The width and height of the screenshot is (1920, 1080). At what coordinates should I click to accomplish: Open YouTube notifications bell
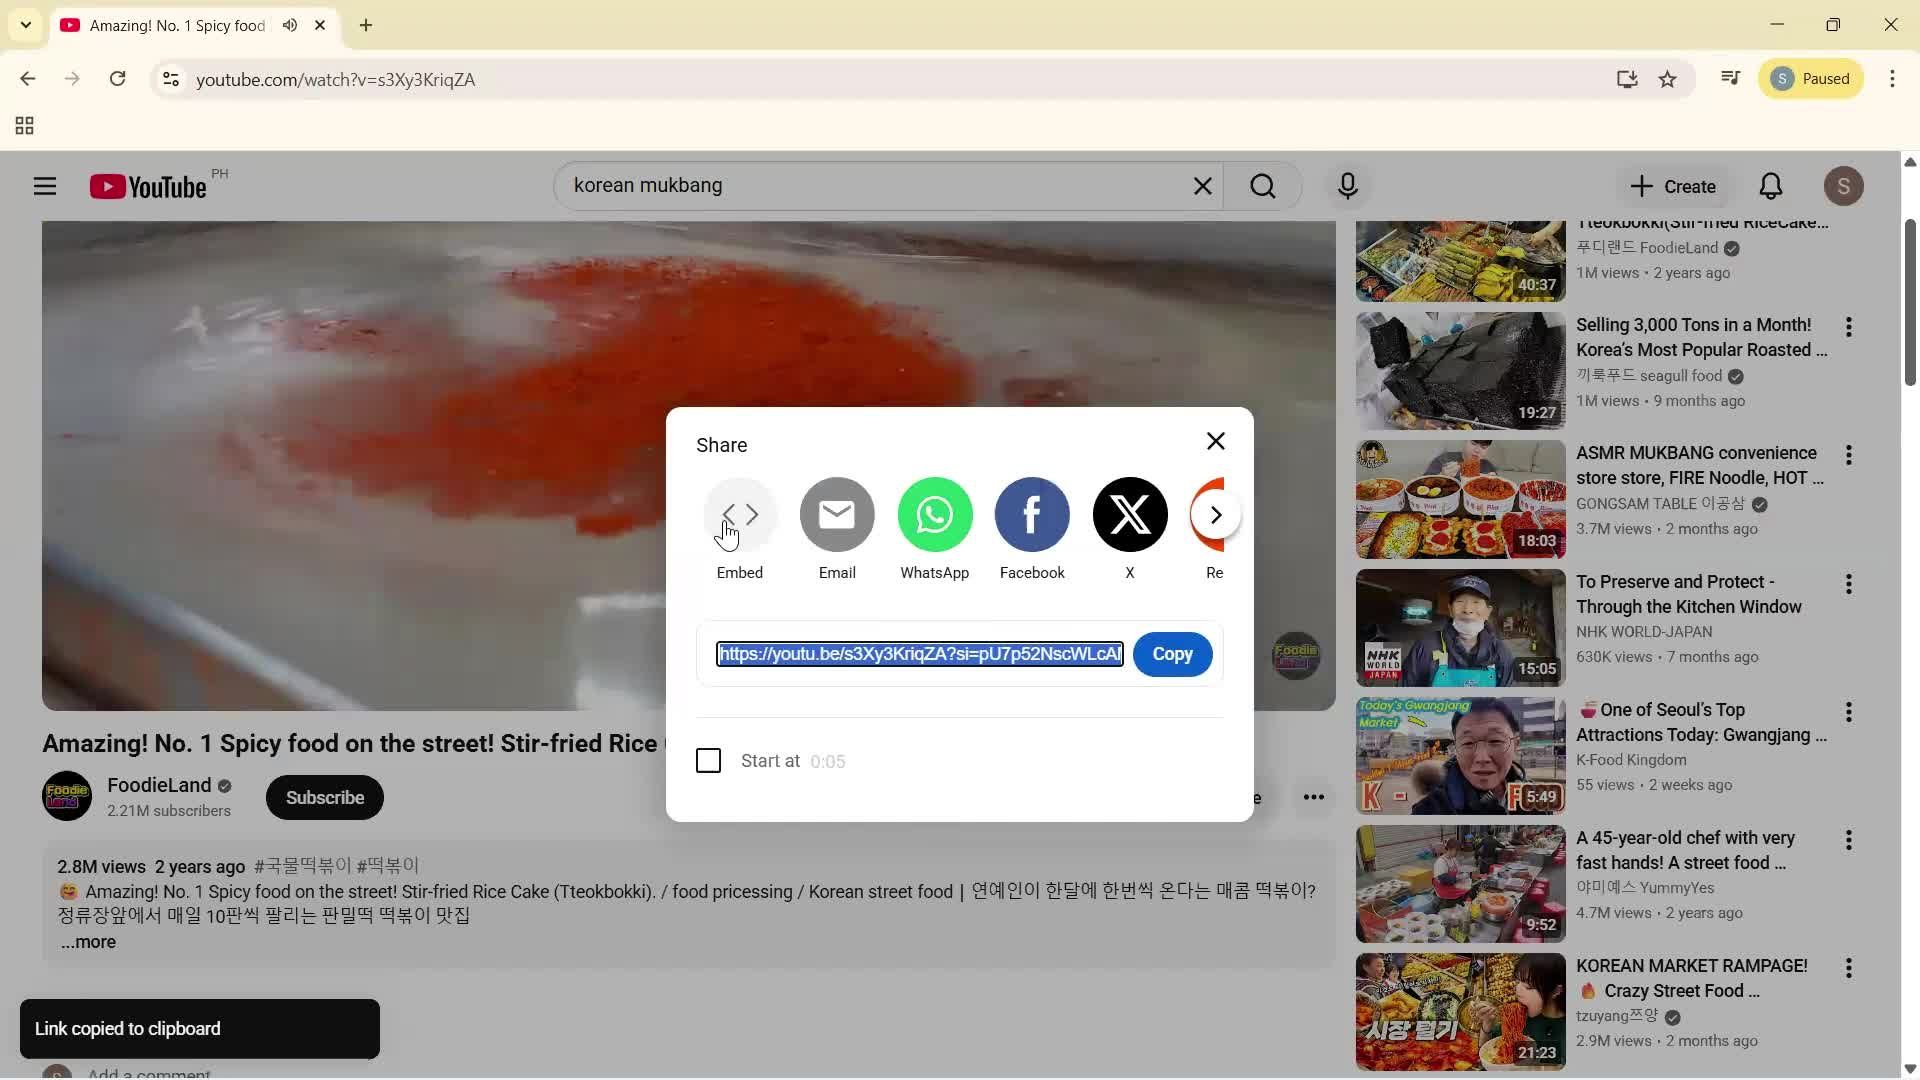pyautogui.click(x=1770, y=185)
